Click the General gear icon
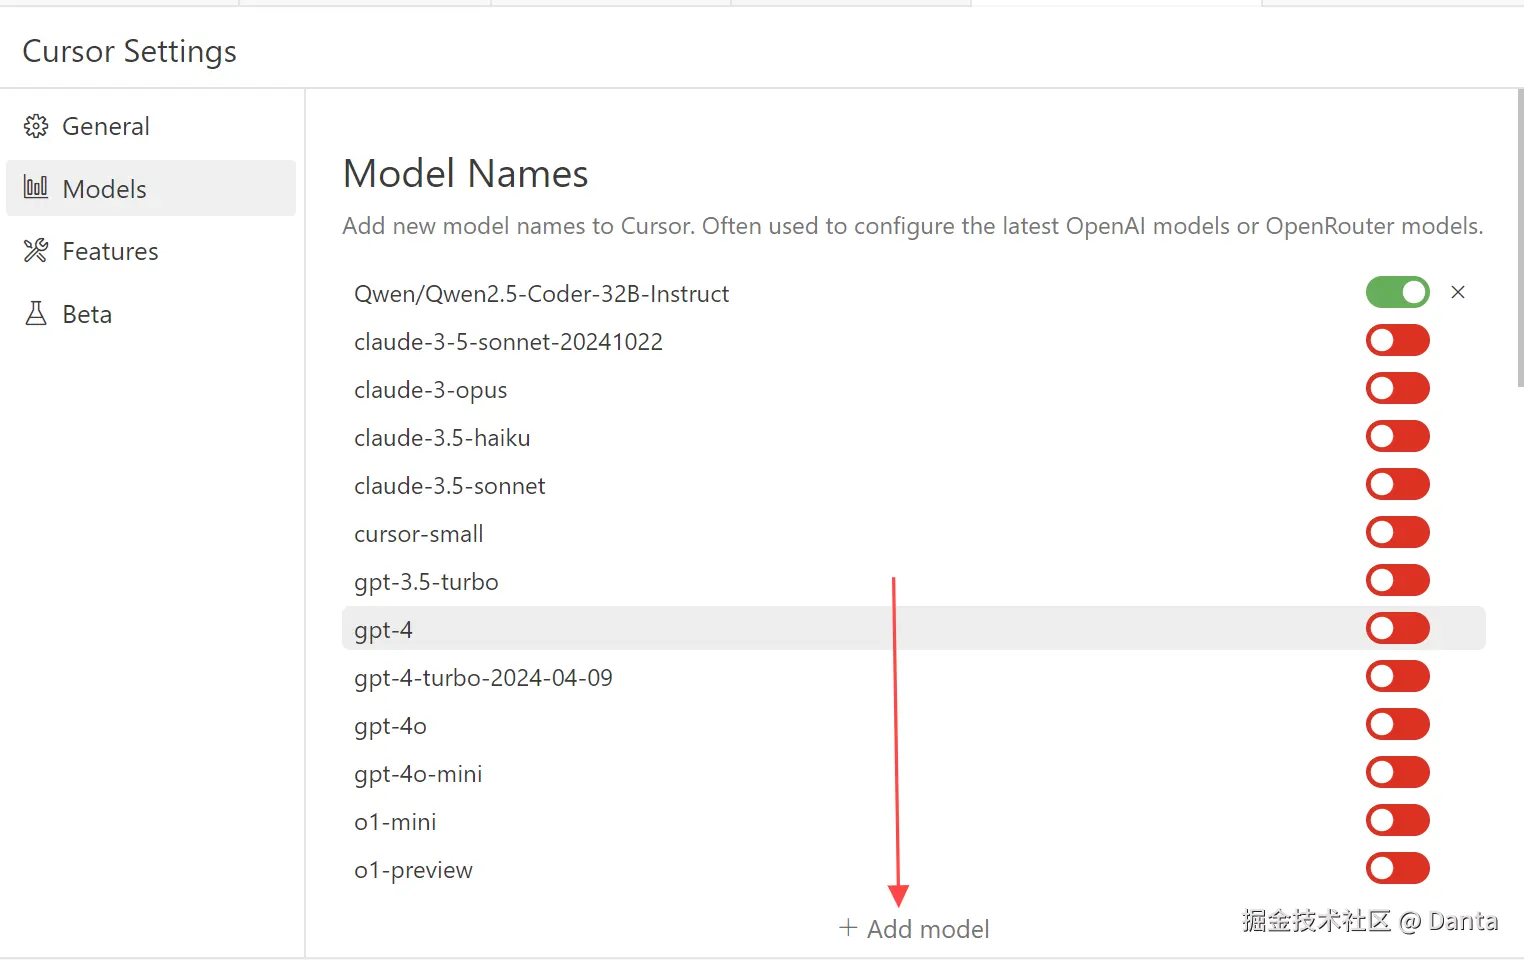Image resolution: width=1524 pixels, height=960 pixels. pyautogui.click(x=36, y=126)
